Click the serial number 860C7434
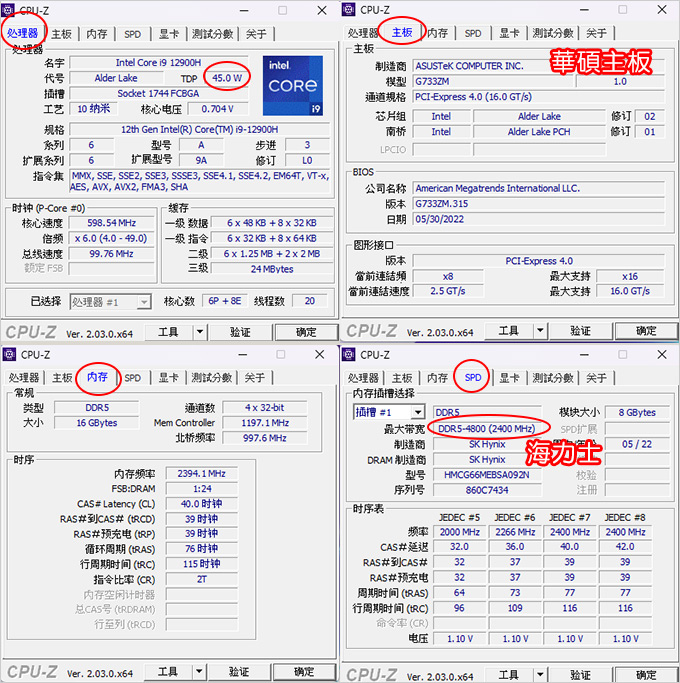Image resolution: width=680 pixels, height=683 pixels. point(487,490)
